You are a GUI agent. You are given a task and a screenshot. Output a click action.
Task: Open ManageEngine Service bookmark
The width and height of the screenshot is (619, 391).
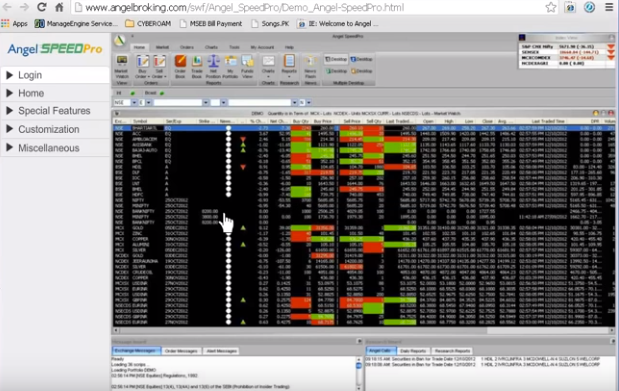tap(76, 24)
